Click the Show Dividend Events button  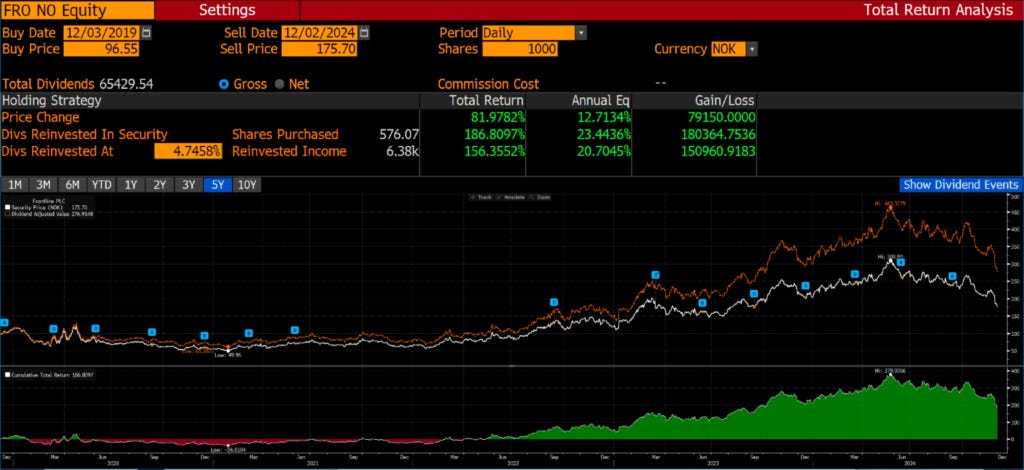click(961, 185)
